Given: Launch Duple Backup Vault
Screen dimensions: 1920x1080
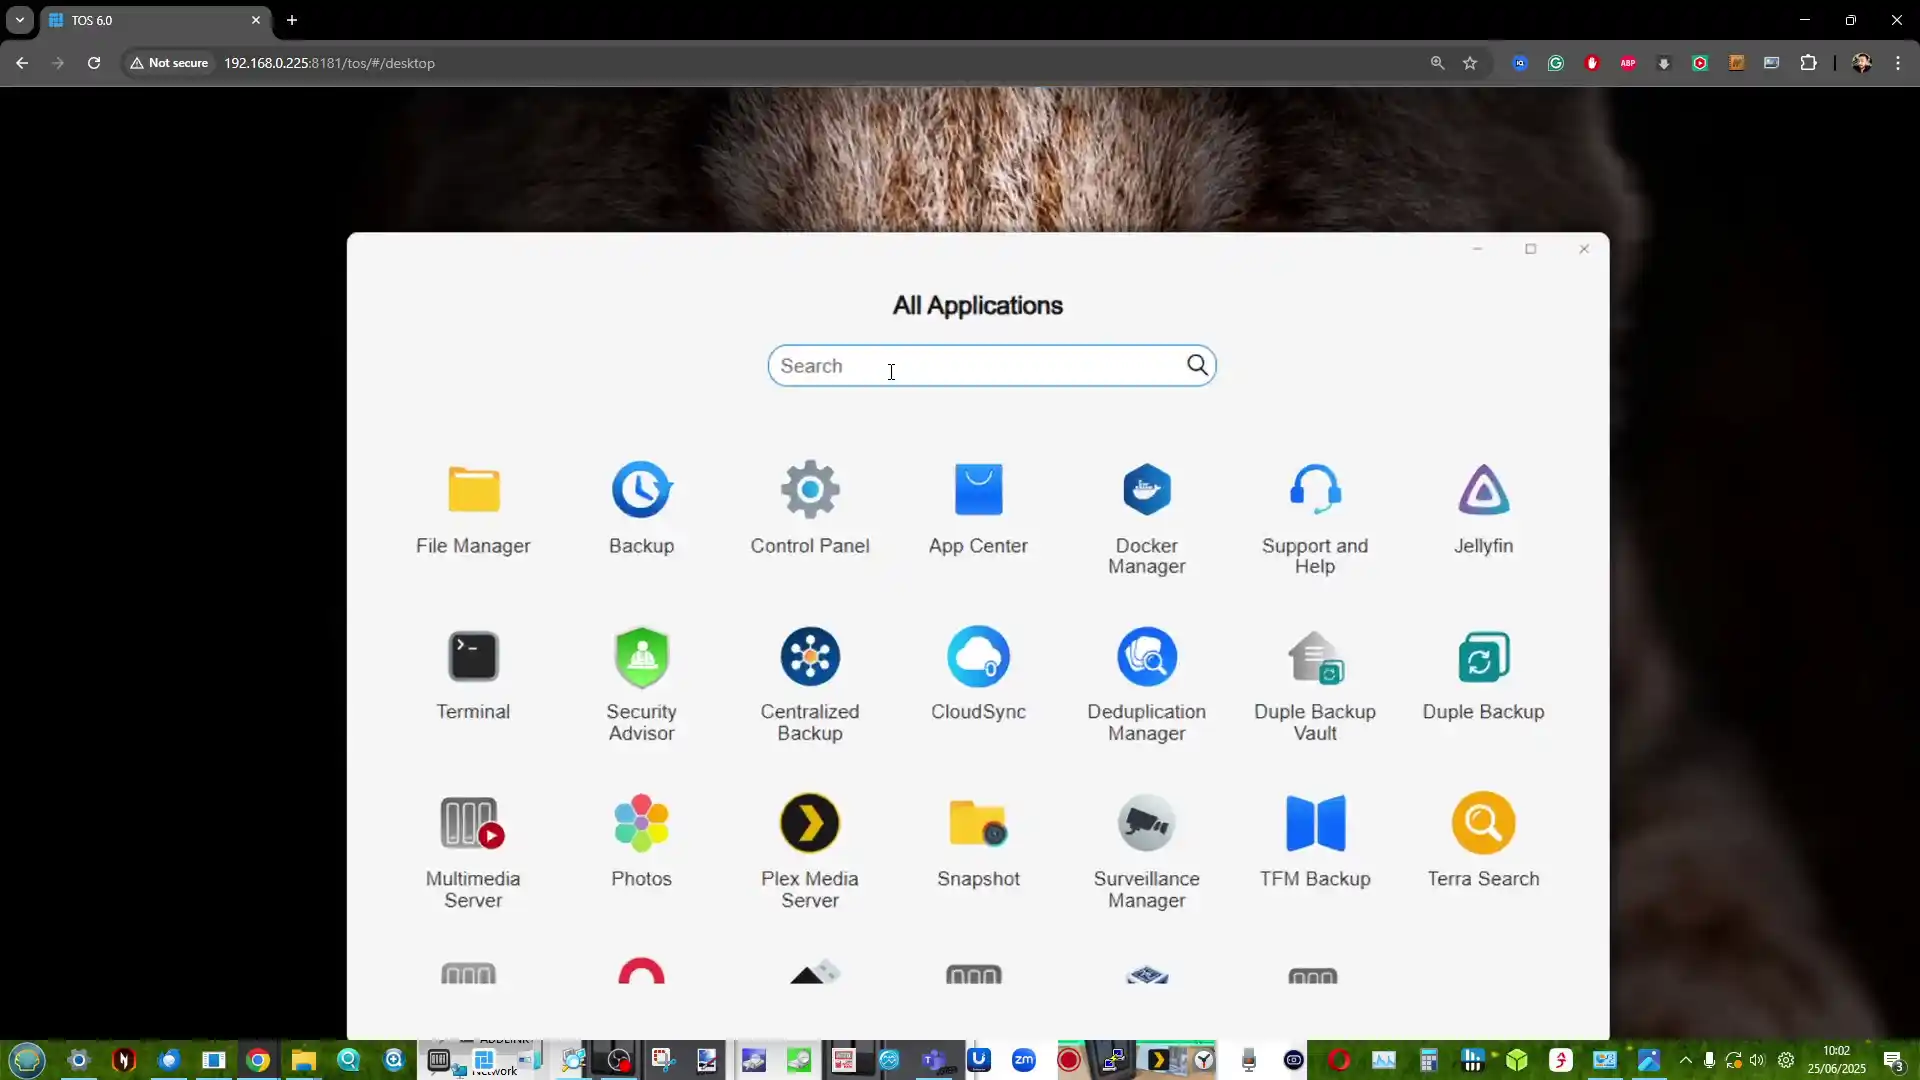Looking at the screenshot, I should tap(1315, 656).
